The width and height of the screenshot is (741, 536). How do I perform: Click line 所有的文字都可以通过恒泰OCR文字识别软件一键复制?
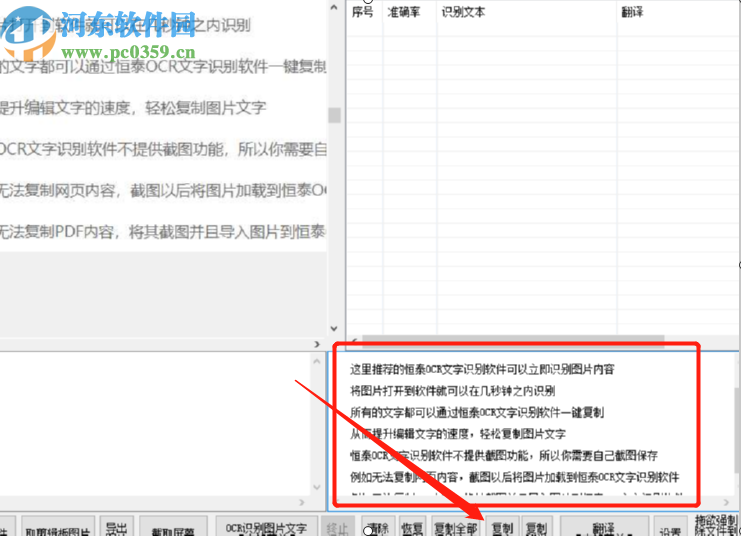[x=477, y=412]
